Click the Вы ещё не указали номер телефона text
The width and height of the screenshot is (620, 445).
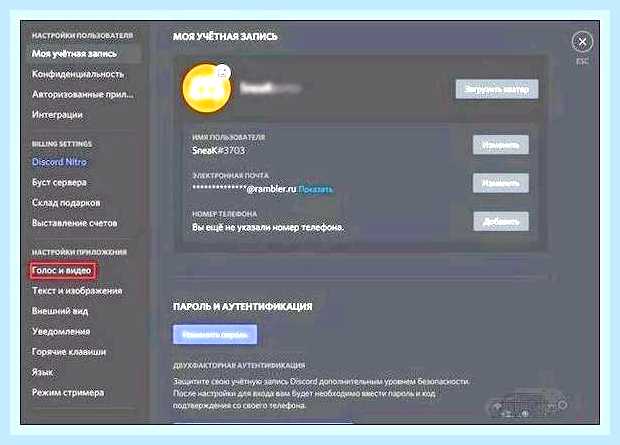point(268,227)
